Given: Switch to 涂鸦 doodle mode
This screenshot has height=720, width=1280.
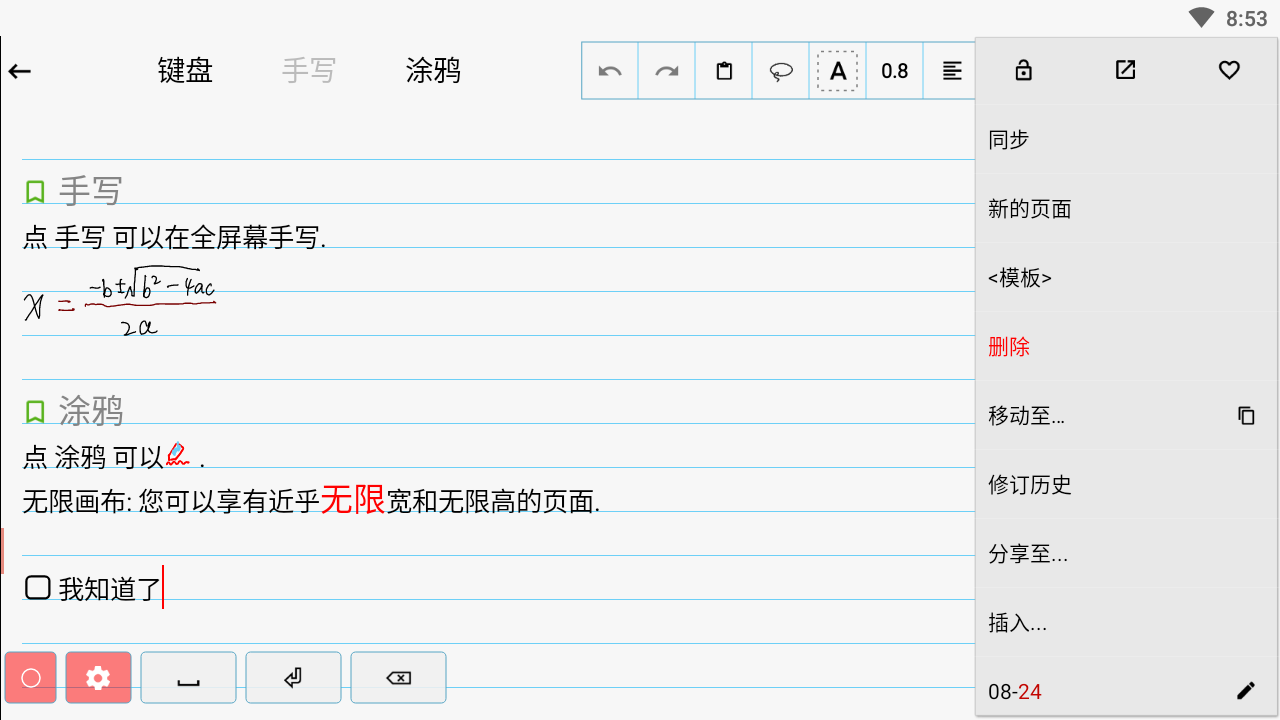Looking at the screenshot, I should click(x=433, y=70).
